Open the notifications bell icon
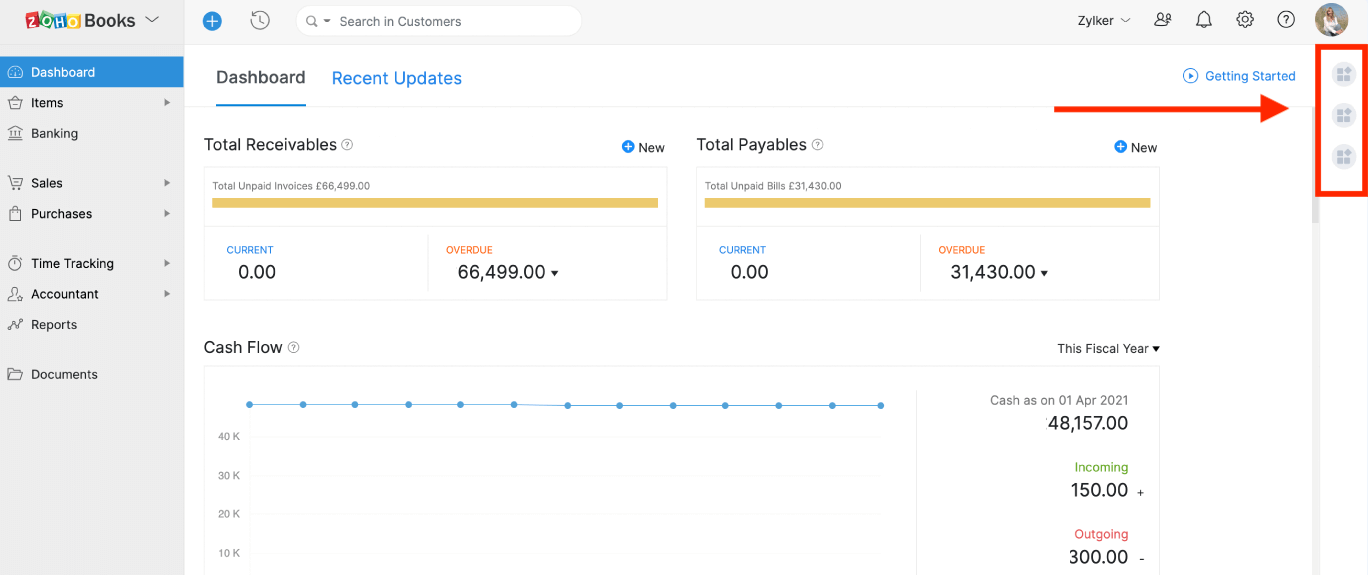Viewport: 1368px width, 575px height. 1204,20
